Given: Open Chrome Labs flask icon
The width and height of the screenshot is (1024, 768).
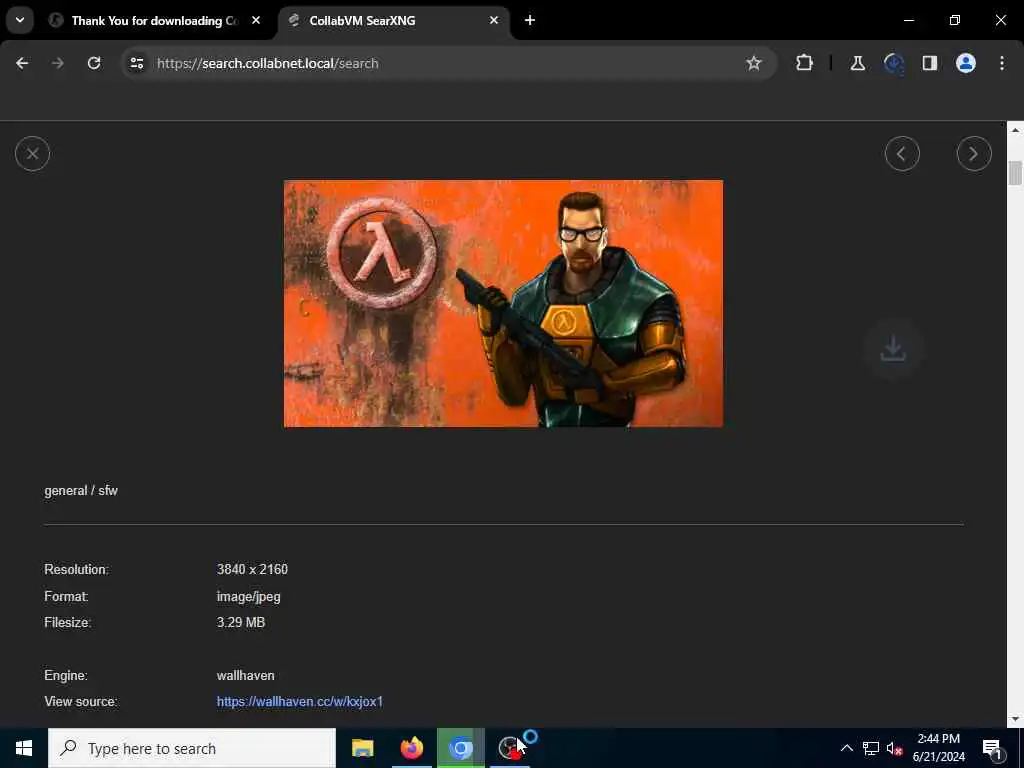Looking at the screenshot, I should point(857,63).
